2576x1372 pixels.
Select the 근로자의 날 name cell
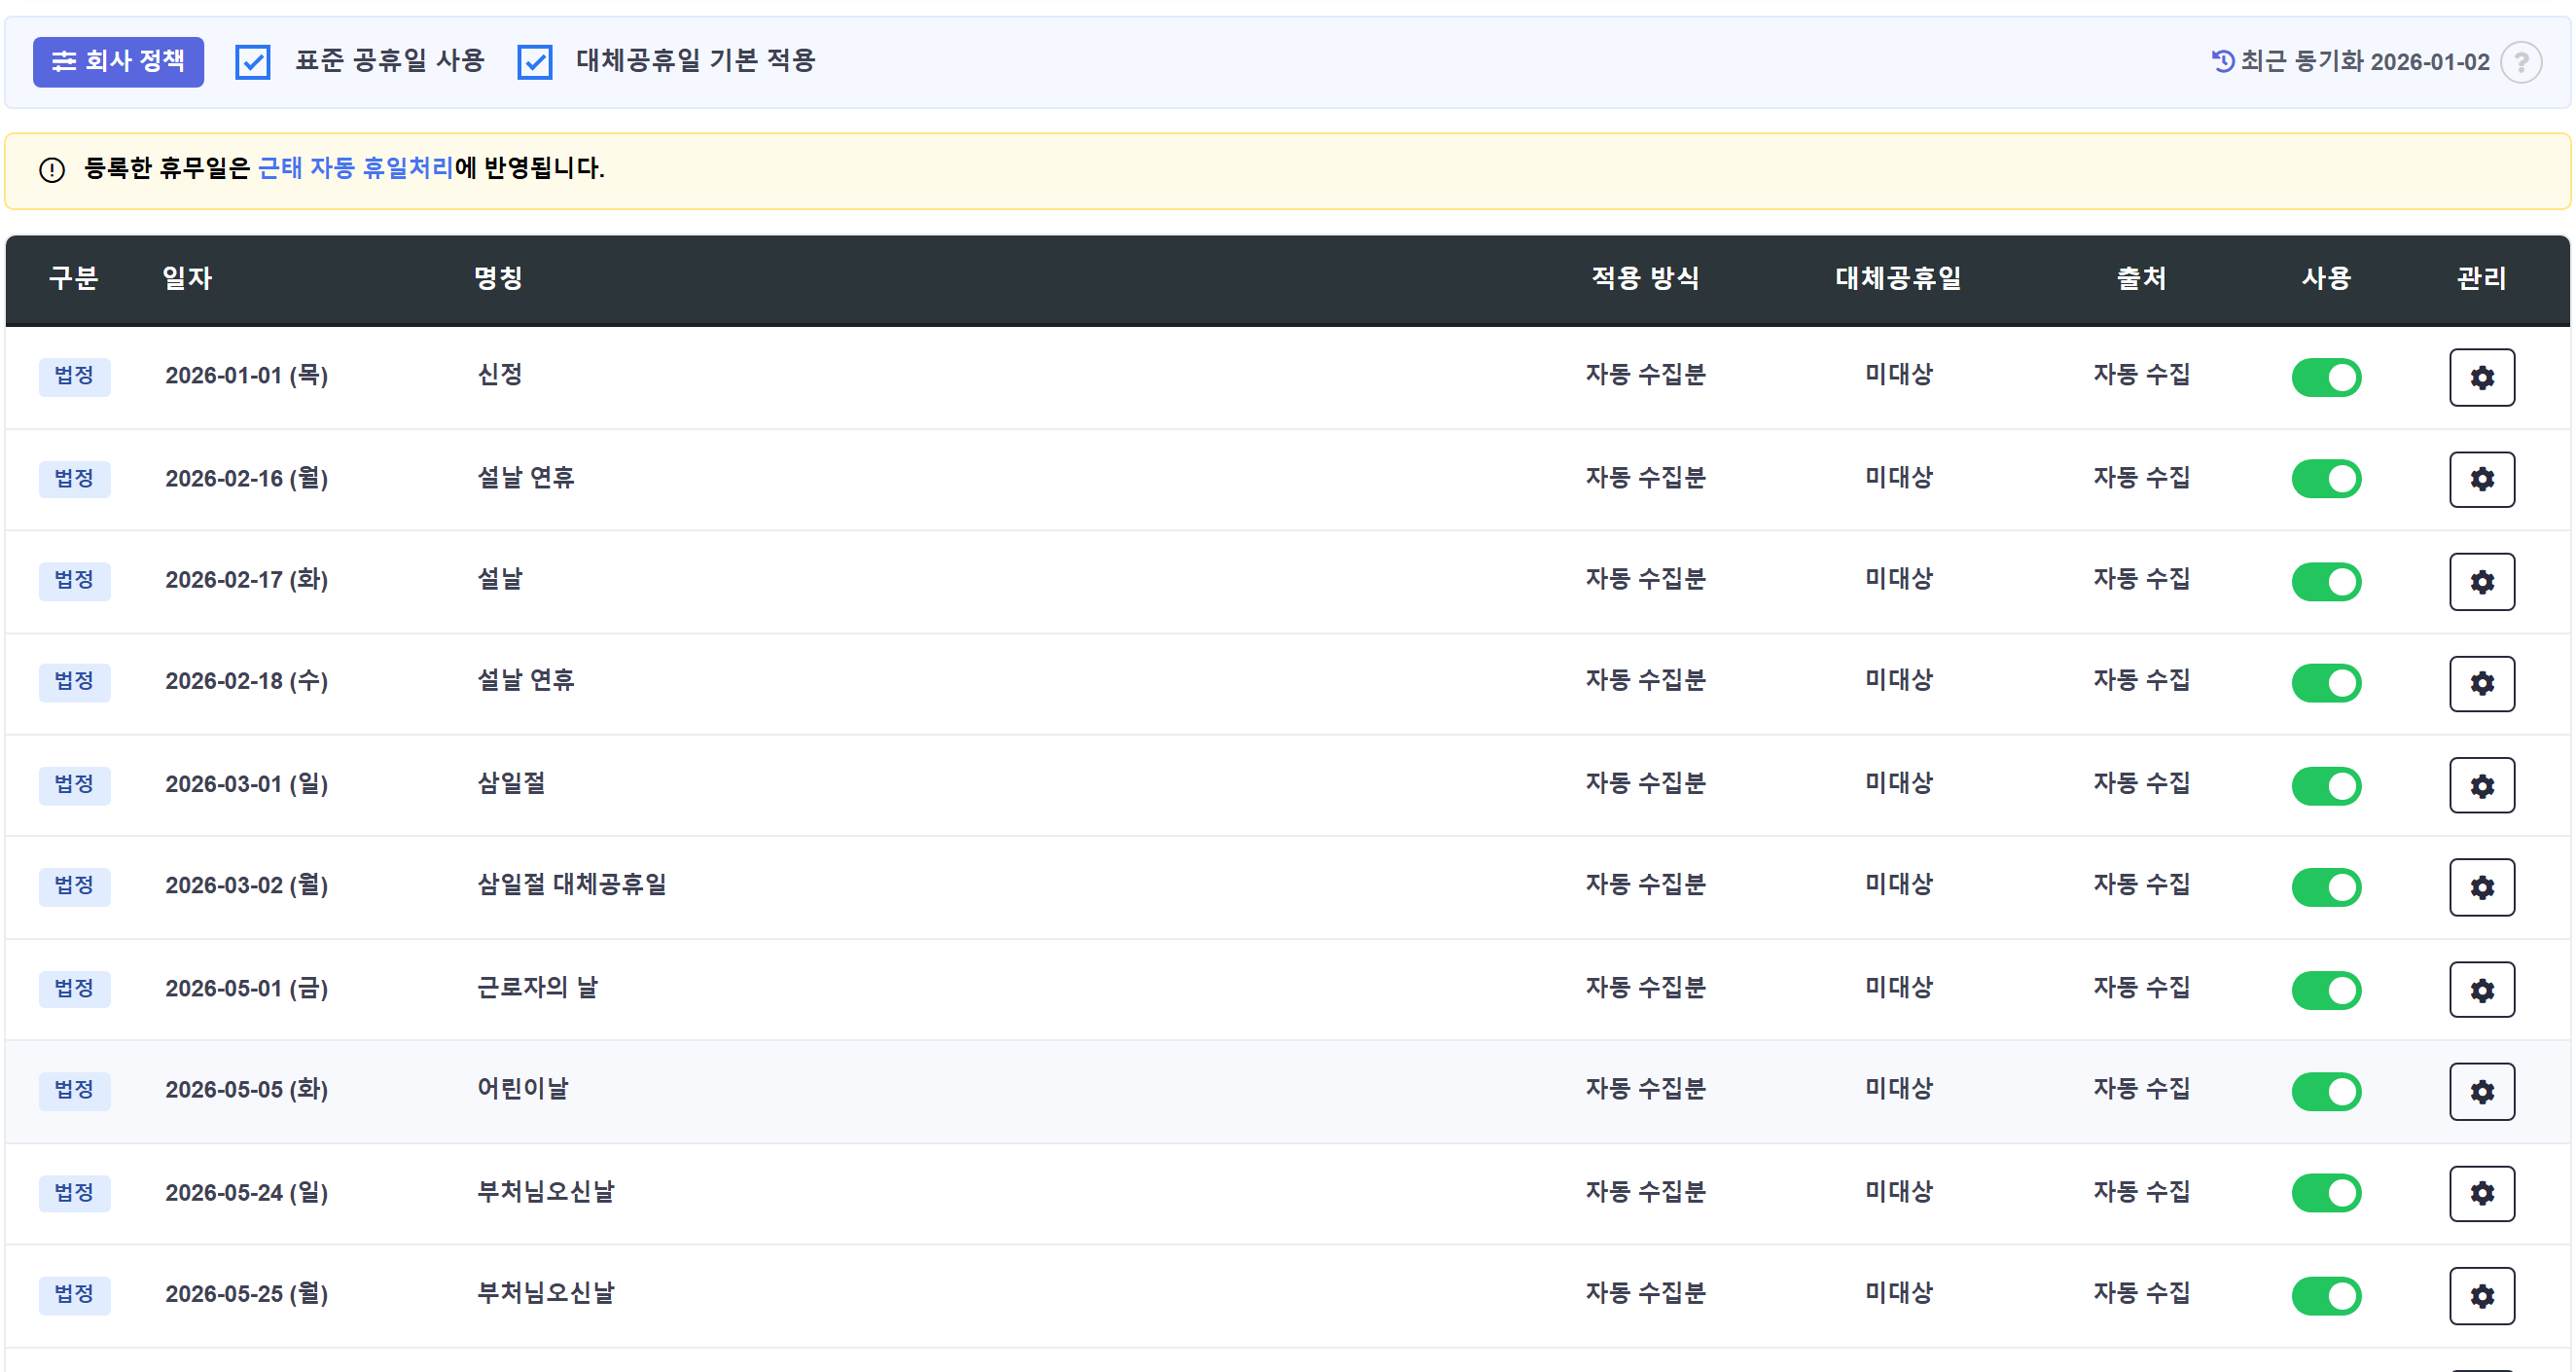pyautogui.click(x=537, y=988)
